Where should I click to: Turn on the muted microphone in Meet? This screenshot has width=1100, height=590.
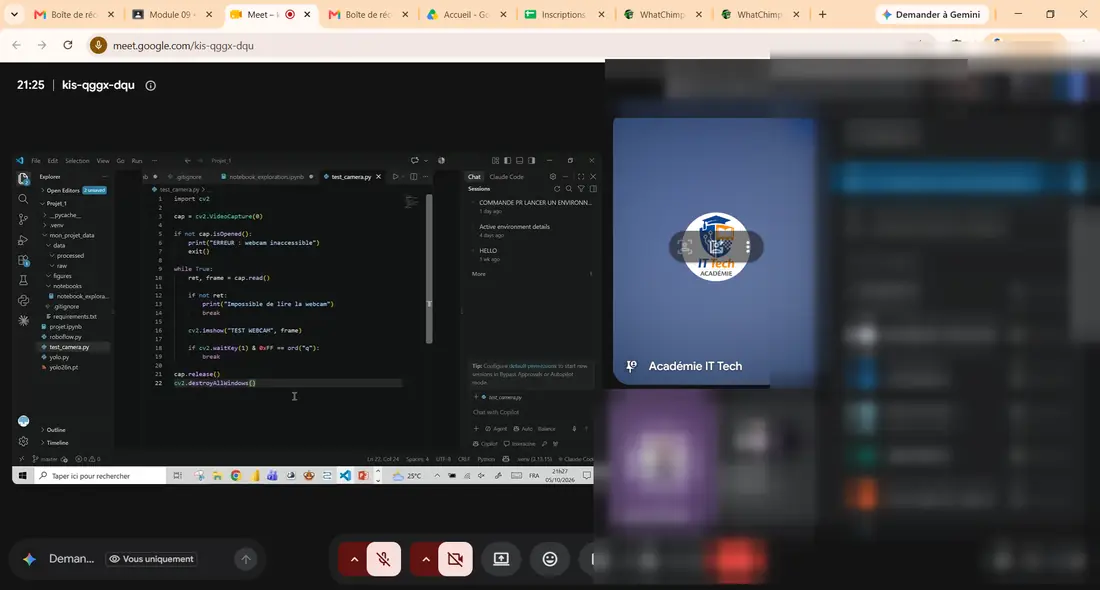point(384,559)
